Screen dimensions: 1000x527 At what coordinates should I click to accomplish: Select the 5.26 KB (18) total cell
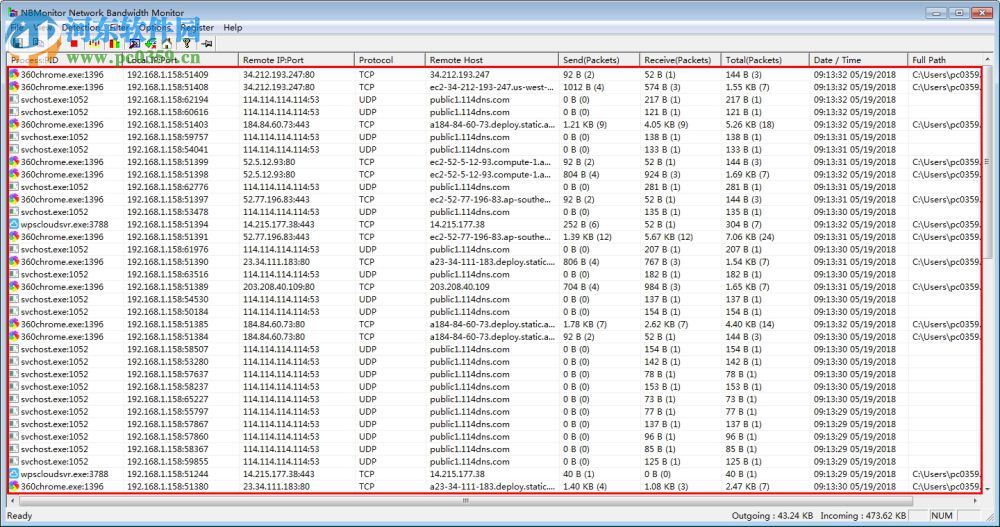pyautogui.click(x=749, y=124)
